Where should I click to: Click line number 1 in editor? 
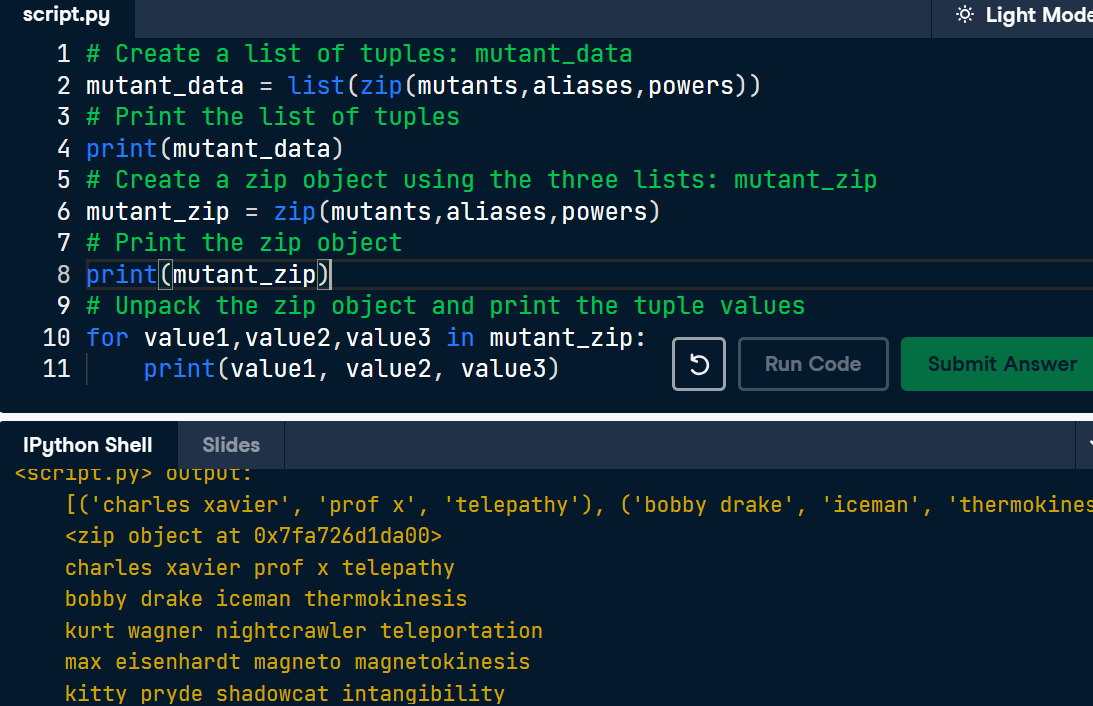tap(63, 54)
